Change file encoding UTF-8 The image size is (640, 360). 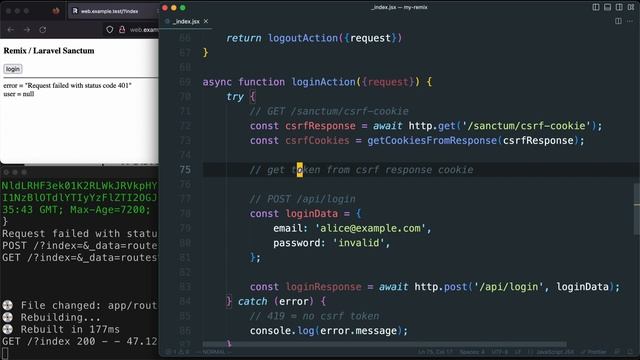tap(500, 352)
